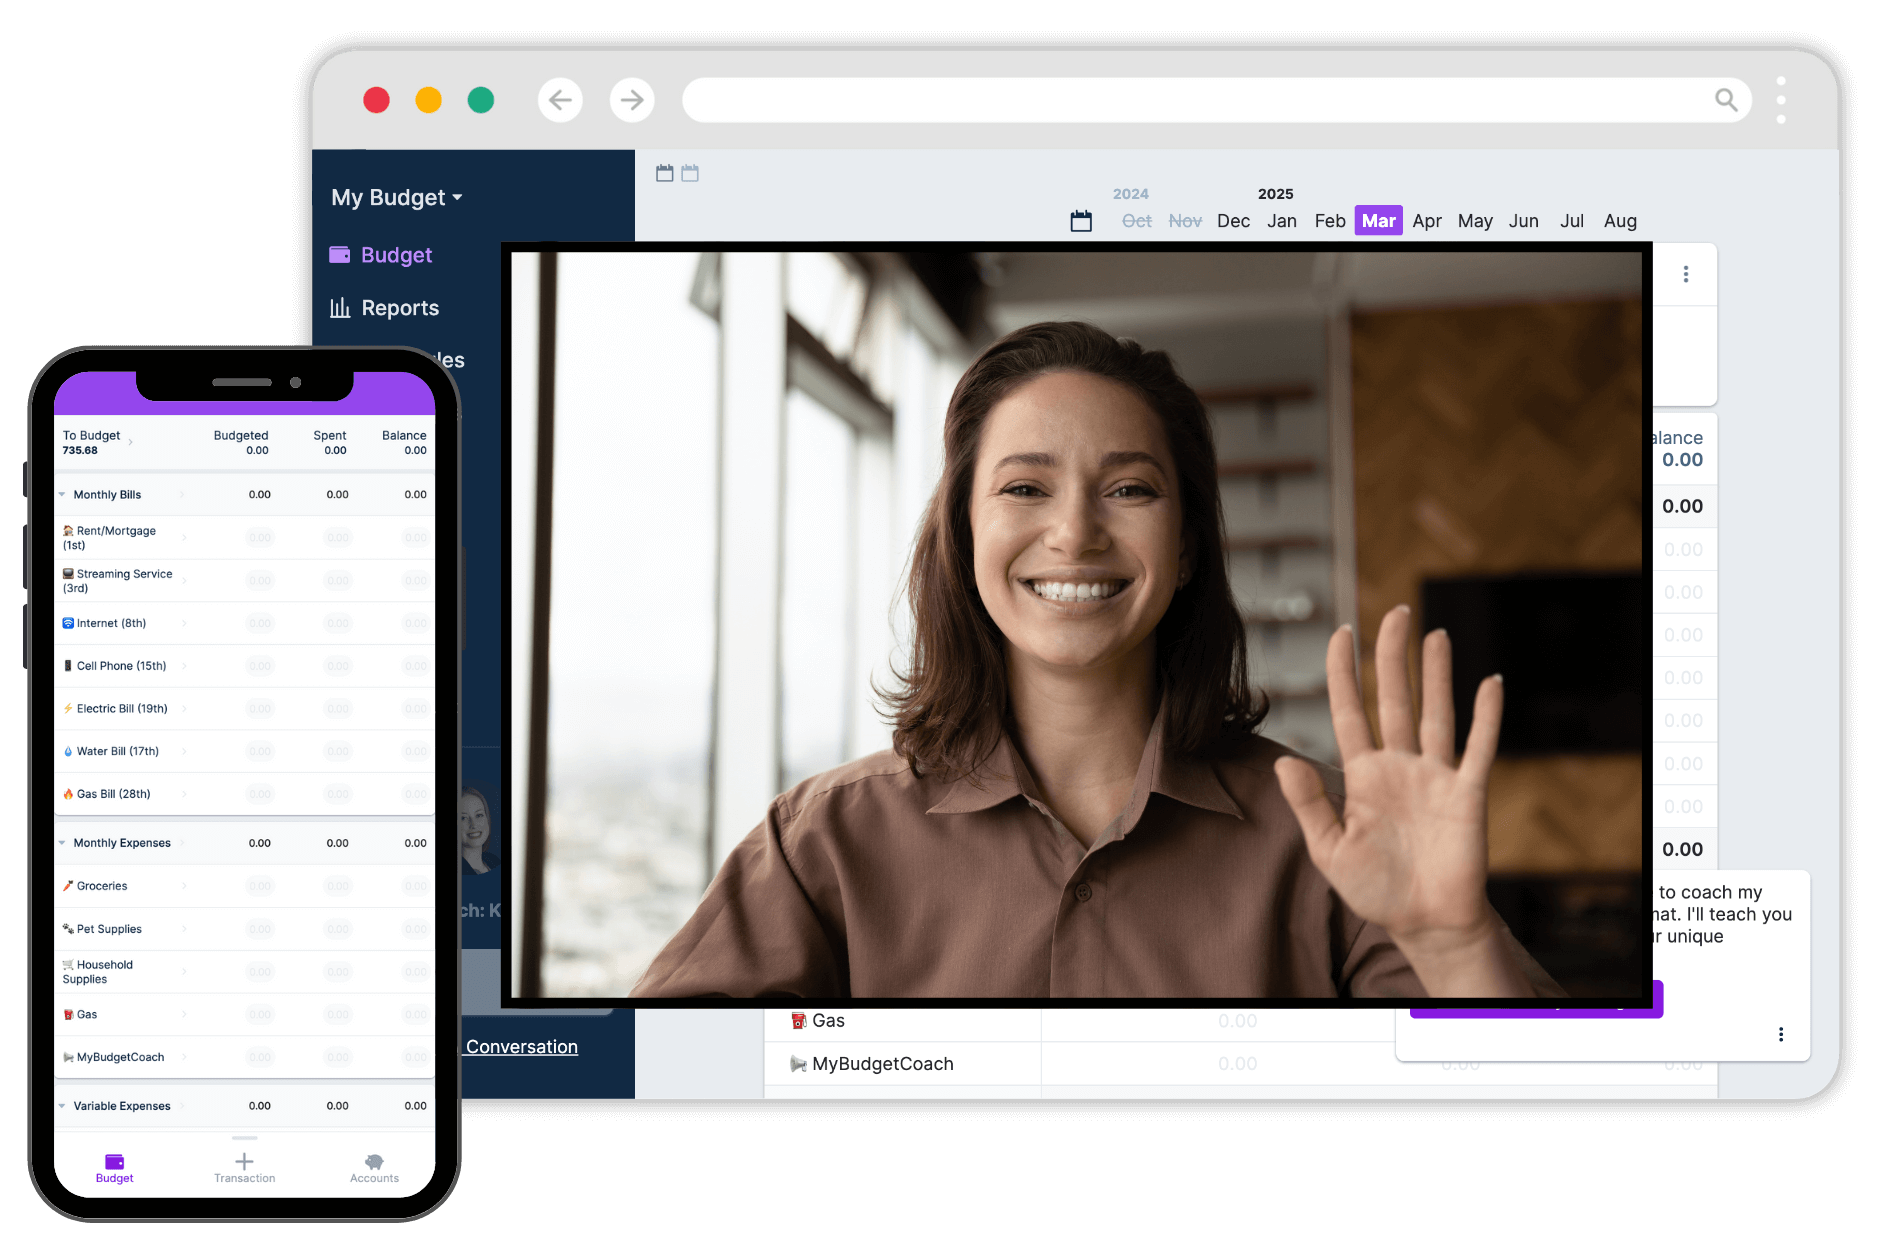Open the browser three-dot menu
The width and height of the screenshot is (1878, 1250).
(1781, 100)
